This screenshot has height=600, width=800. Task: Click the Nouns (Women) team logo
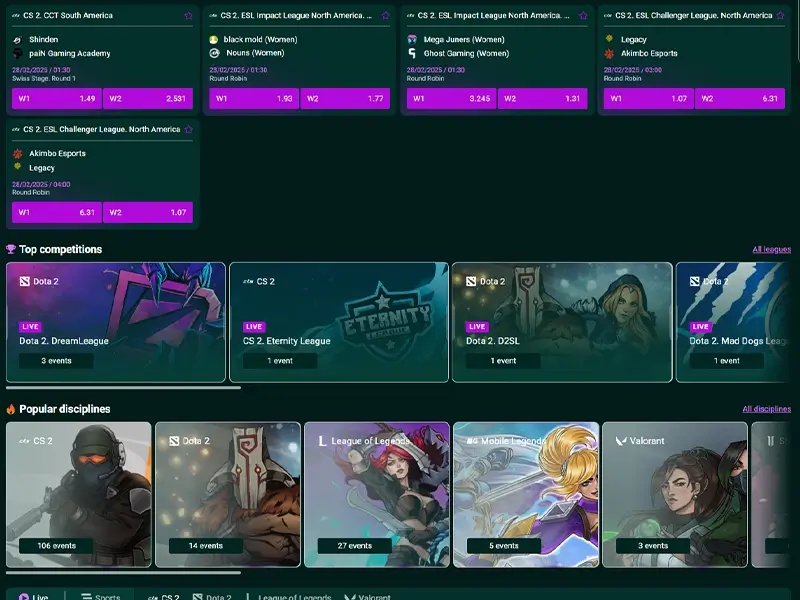(214, 53)
